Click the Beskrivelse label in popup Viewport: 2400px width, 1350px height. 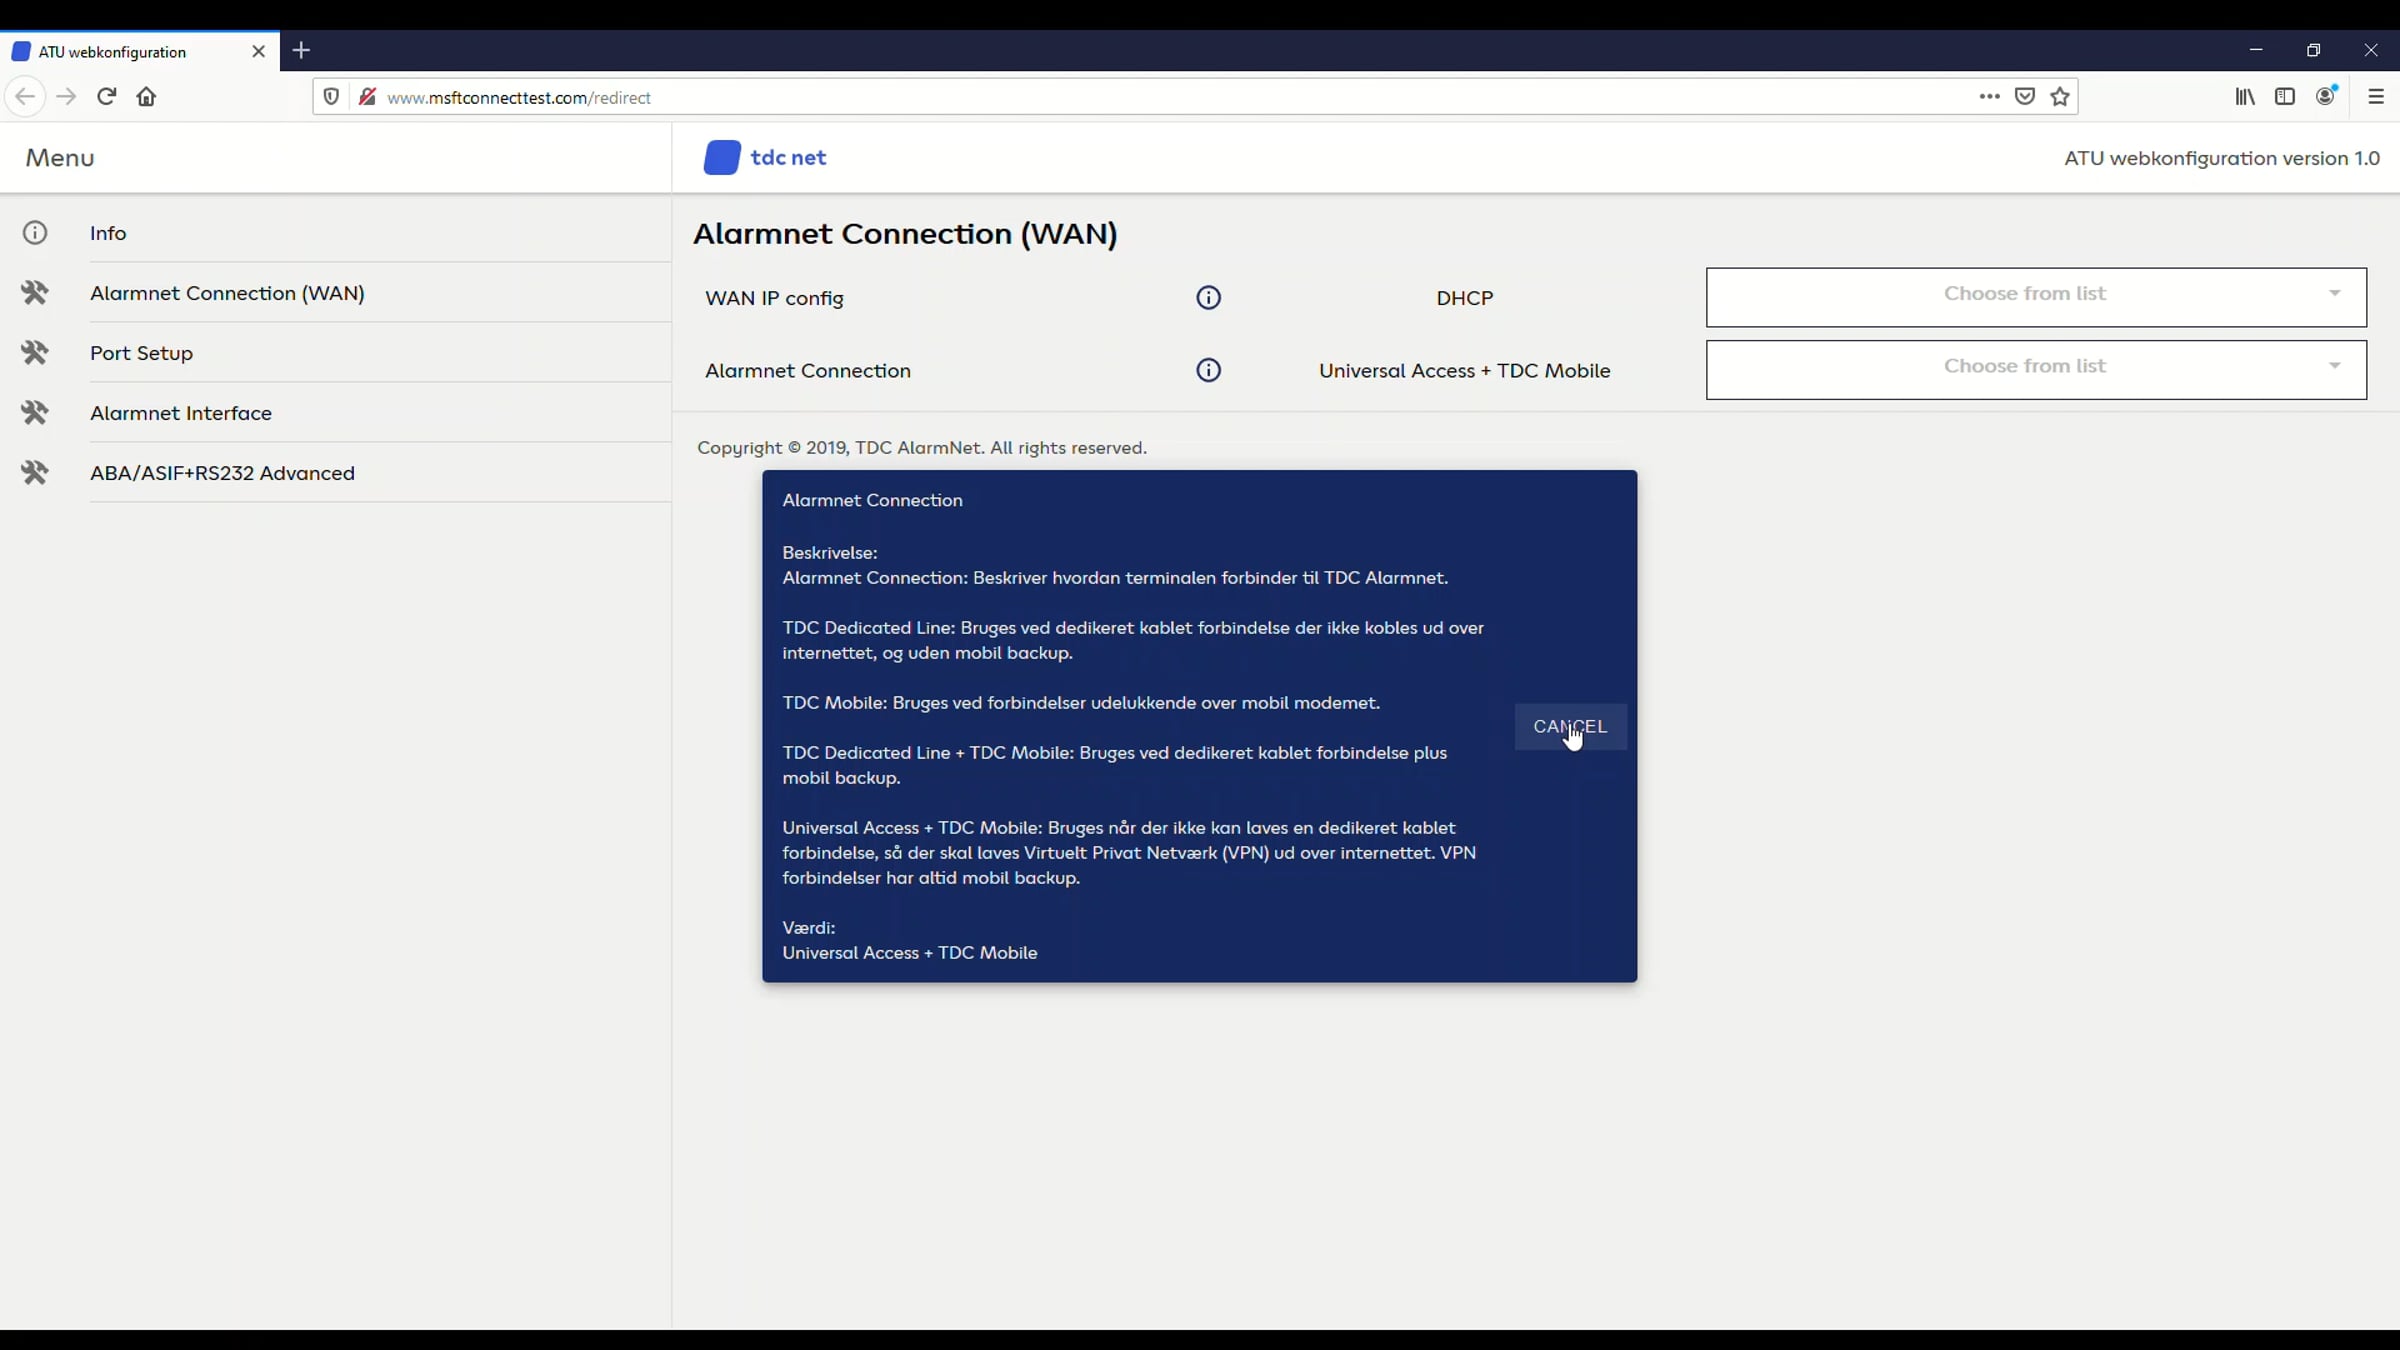click(830, 553)
